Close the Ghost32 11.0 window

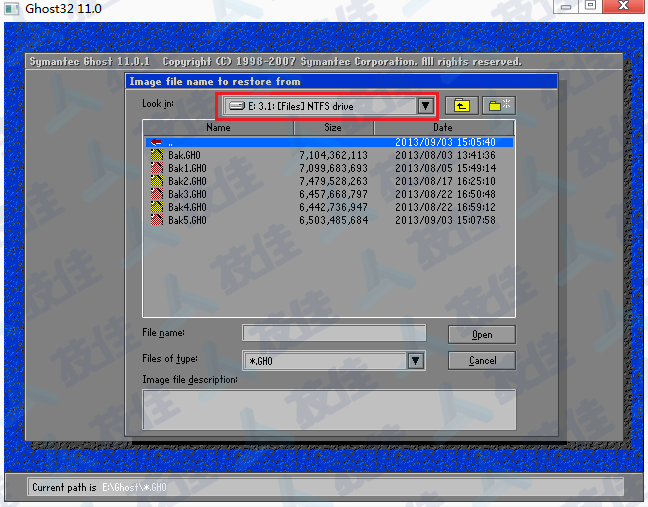click(x=623, y=6)
